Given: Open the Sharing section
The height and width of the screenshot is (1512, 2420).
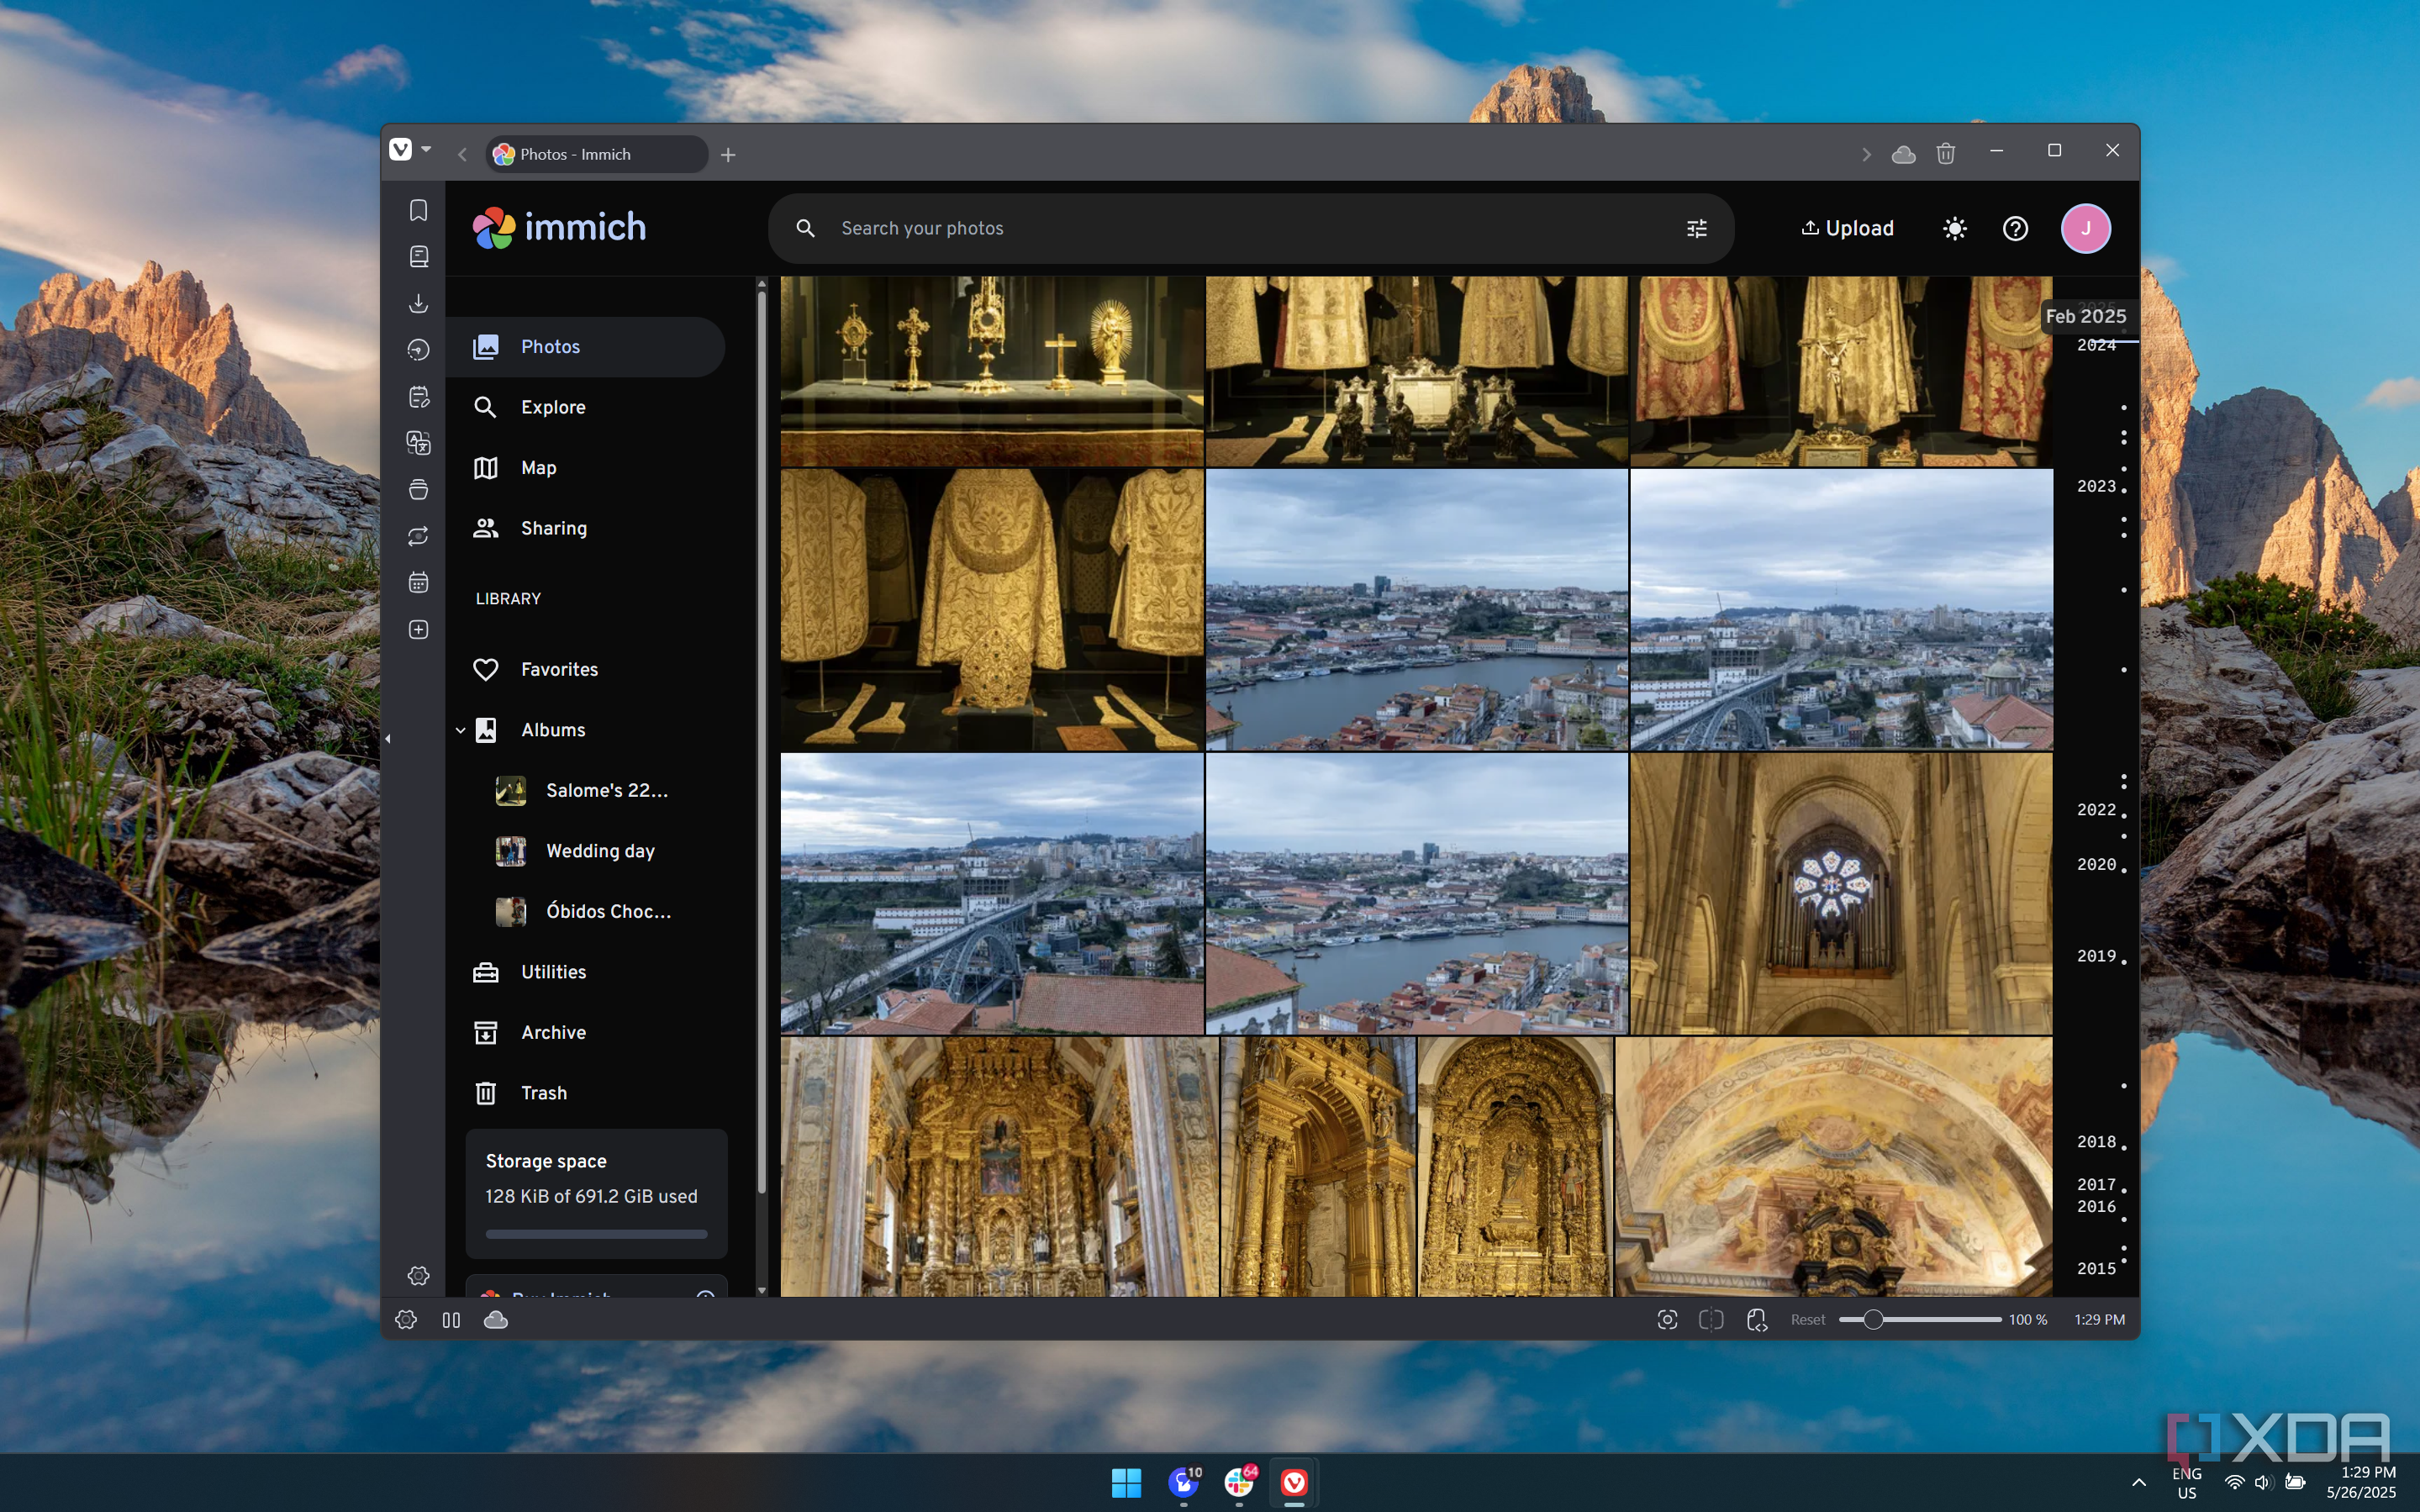Looking at the screenshot, I should [585, 528].
